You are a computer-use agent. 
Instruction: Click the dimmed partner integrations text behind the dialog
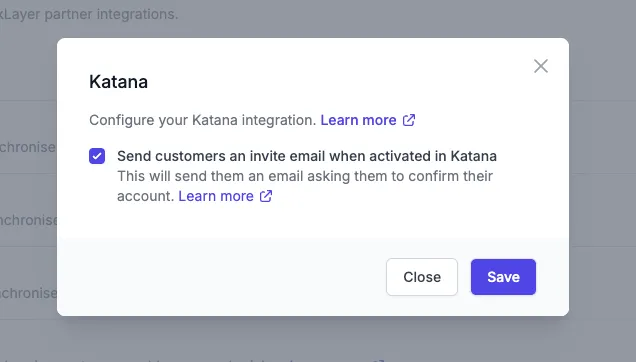(89, 14)
